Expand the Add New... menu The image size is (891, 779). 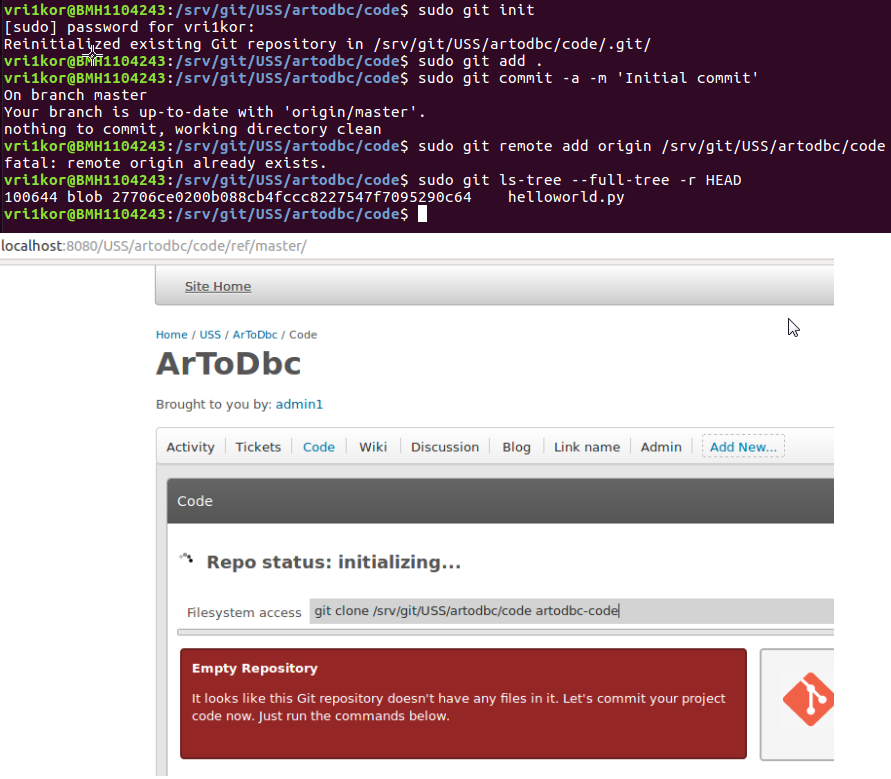[743, 447]
